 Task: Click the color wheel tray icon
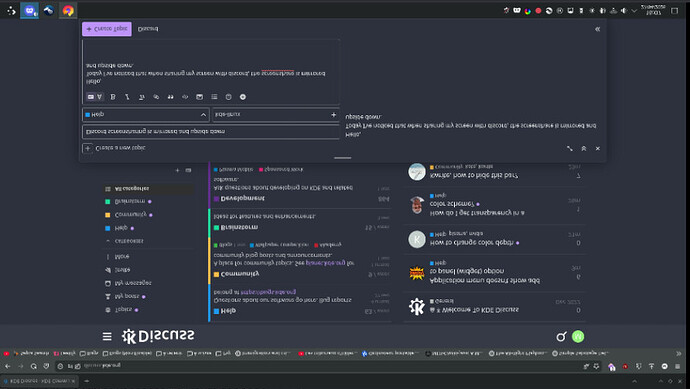click(x=528, y=11)
